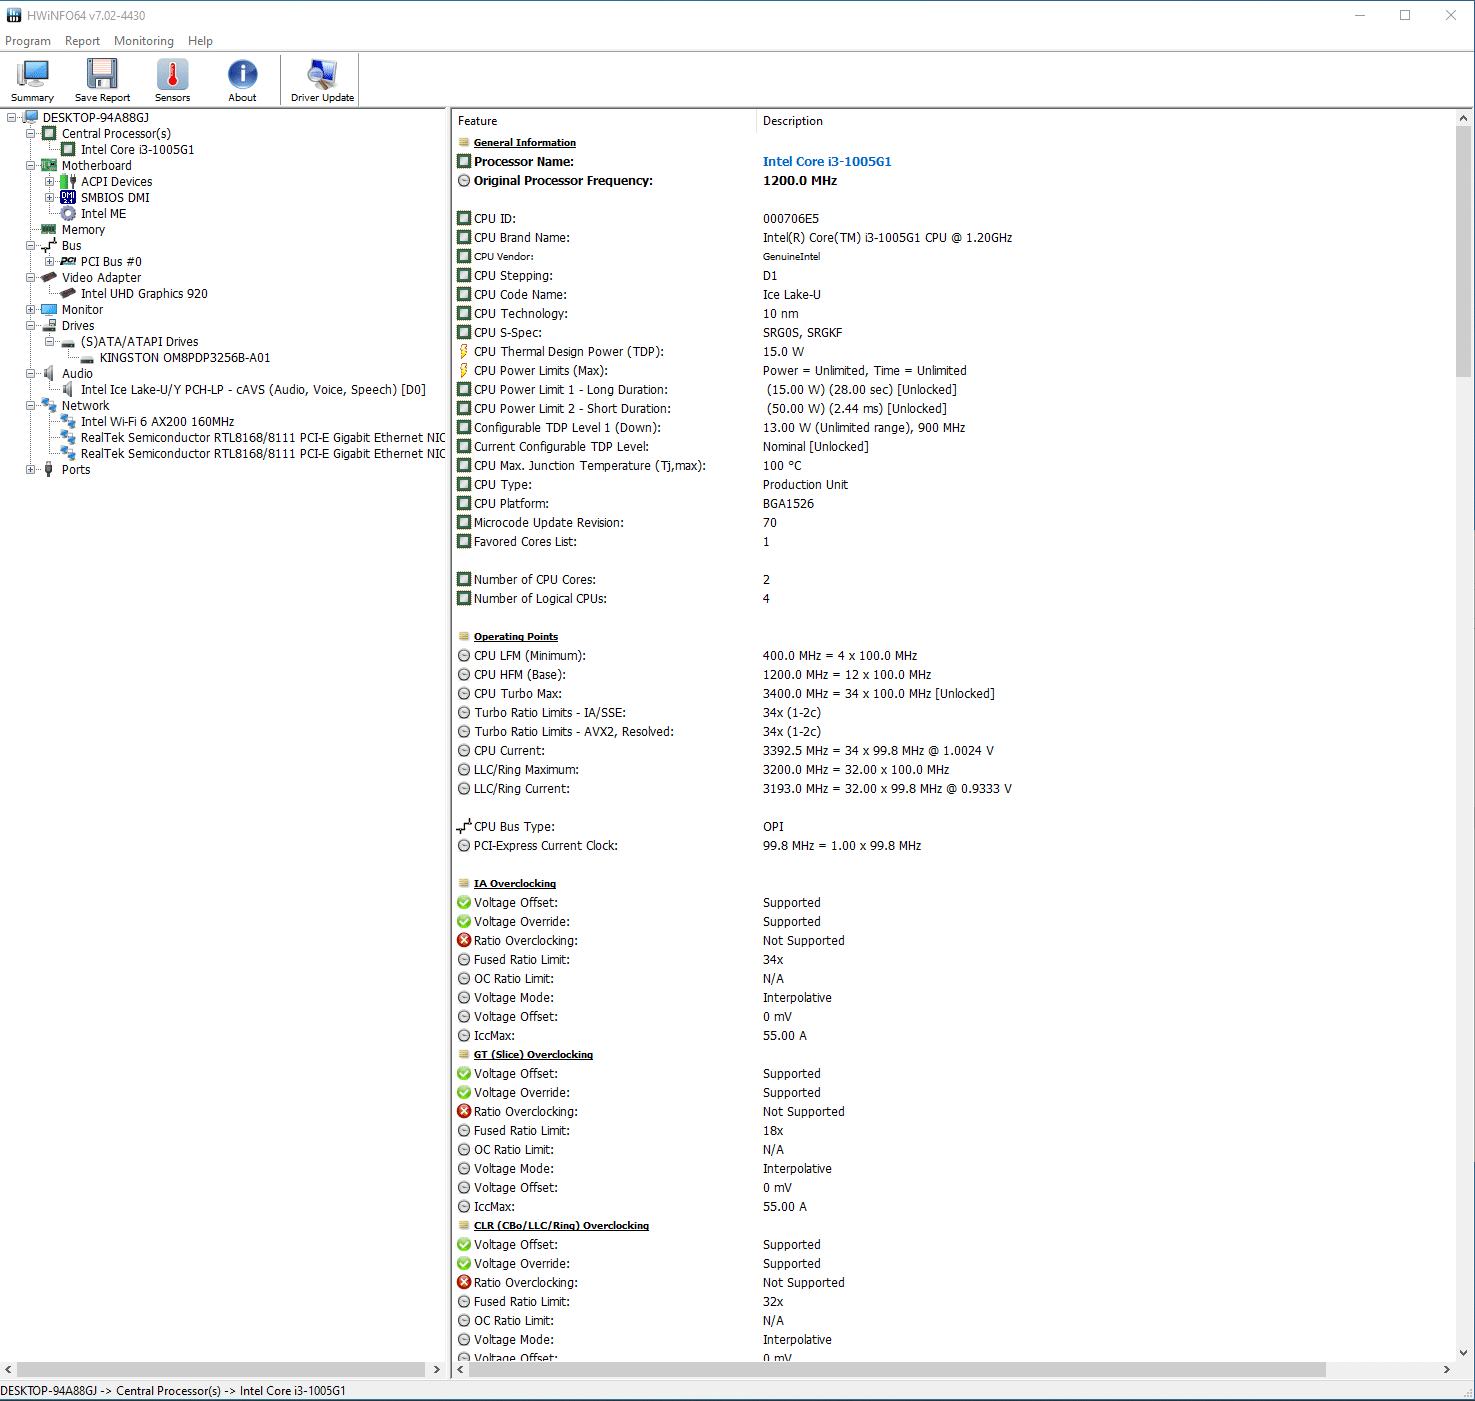Image resolution: width=1475 pixels, height=1401 pixels.
Task: Expand the Ports node
Action: click(30, 469)
